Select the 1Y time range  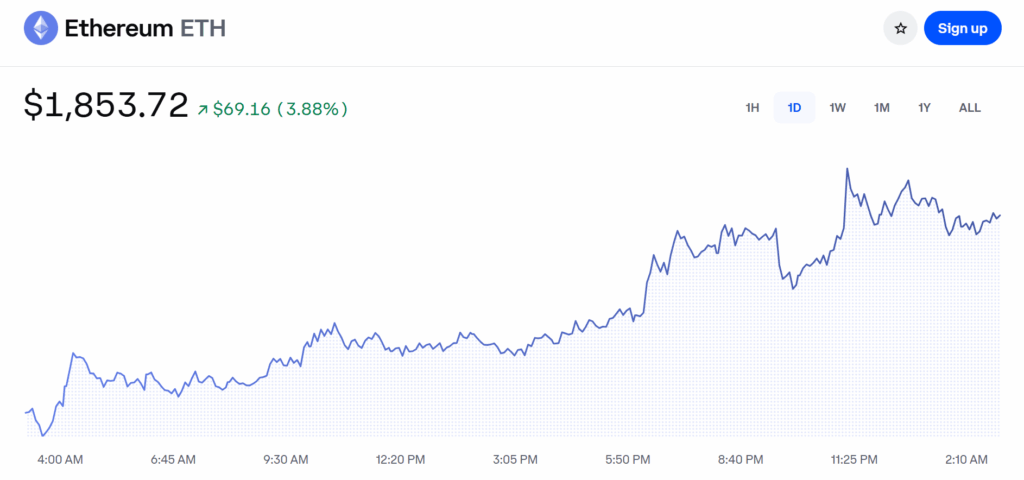coord(924,108)
